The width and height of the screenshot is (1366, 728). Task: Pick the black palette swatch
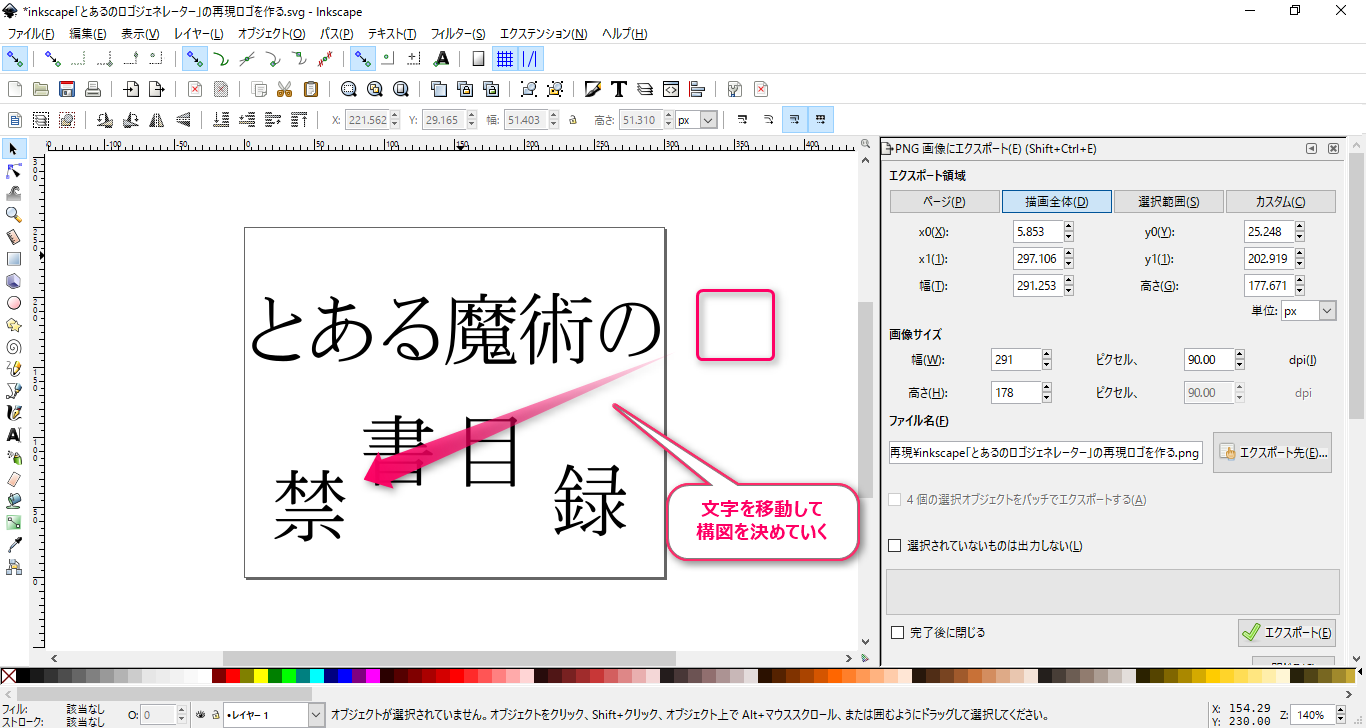[23, 677]
